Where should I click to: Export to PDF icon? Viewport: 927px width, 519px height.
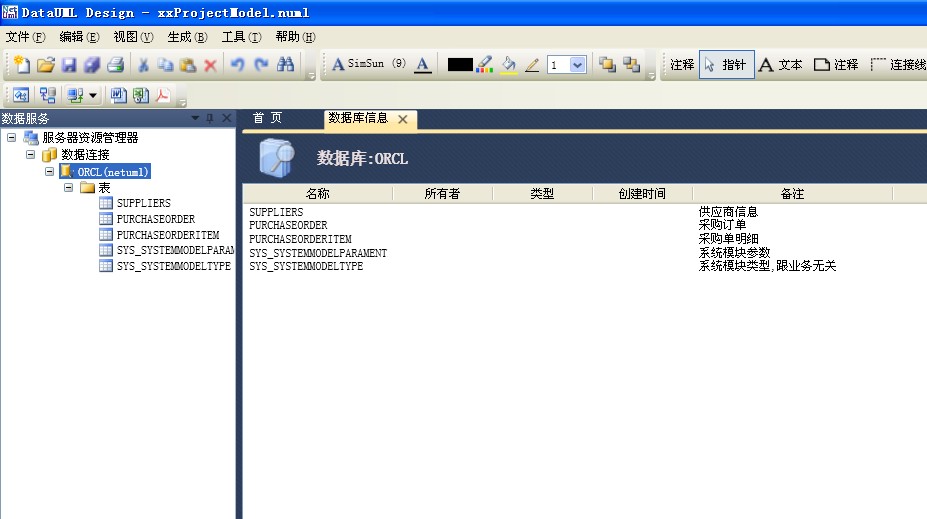click(x=163, y=95)
